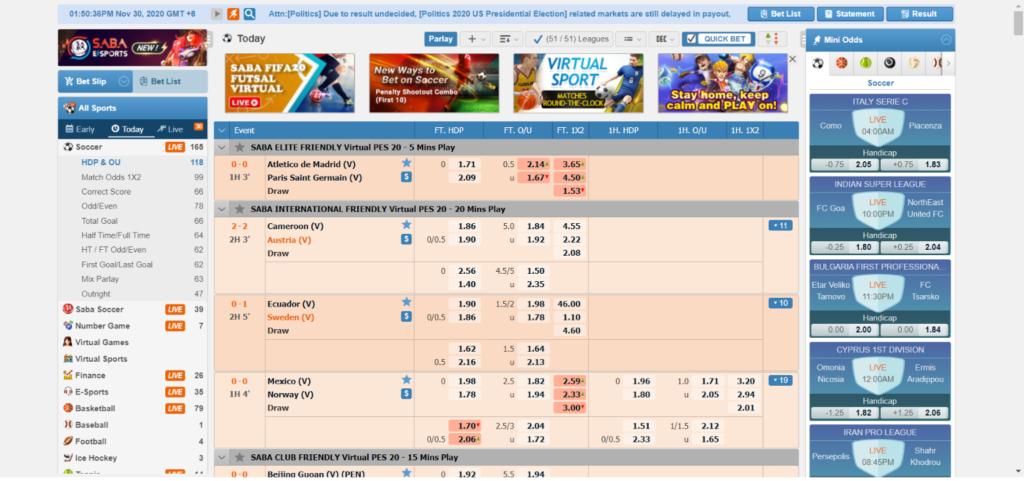Favorite the Cameroon vs Austria match star
Screen dimensions: 1024x481
click(406, 225)
